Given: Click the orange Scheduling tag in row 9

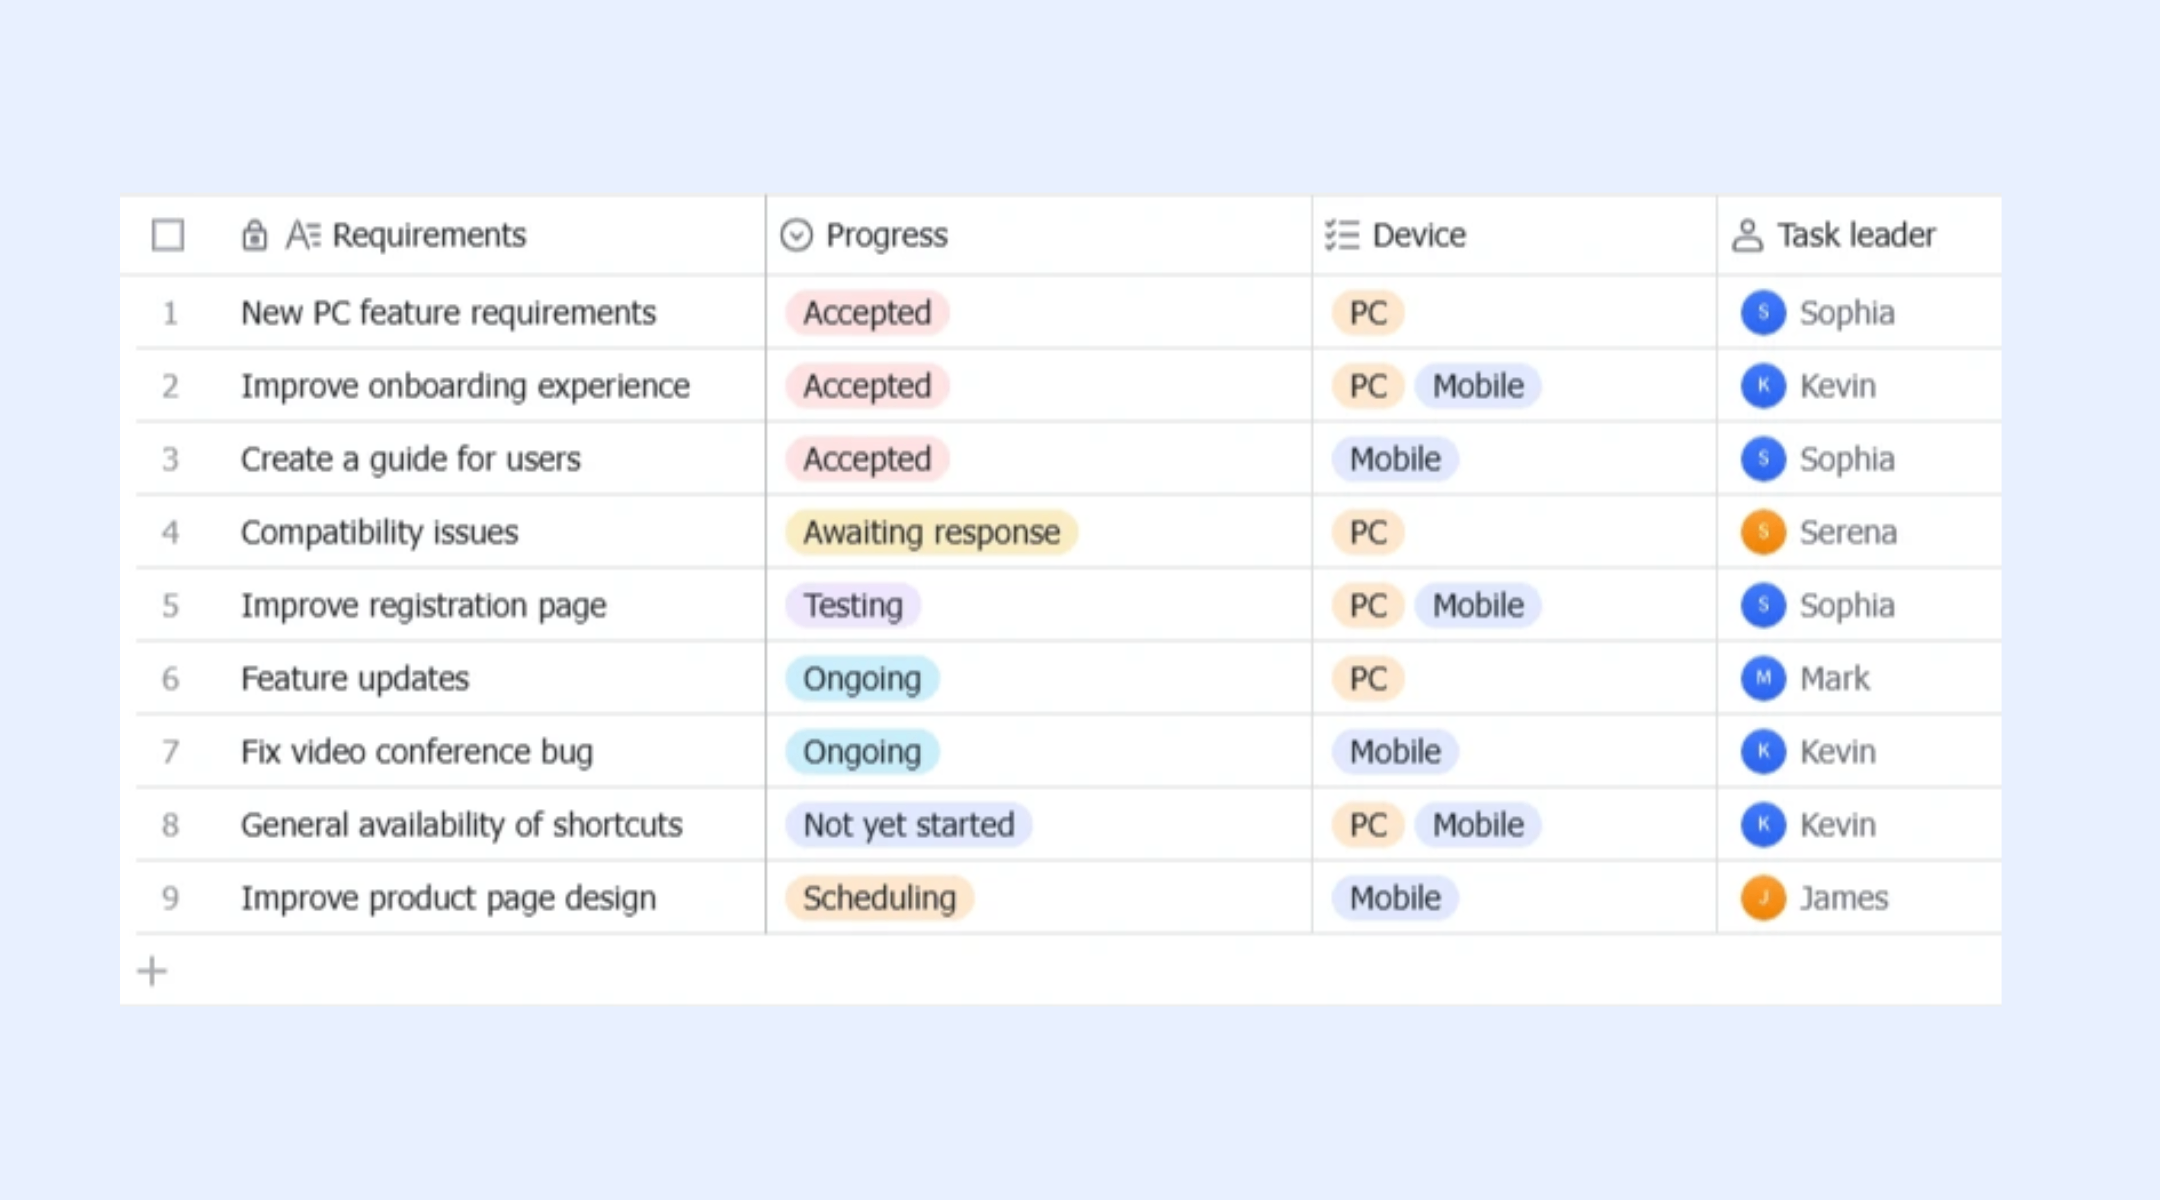Looking at the screenshot, I should pos(879,898).
